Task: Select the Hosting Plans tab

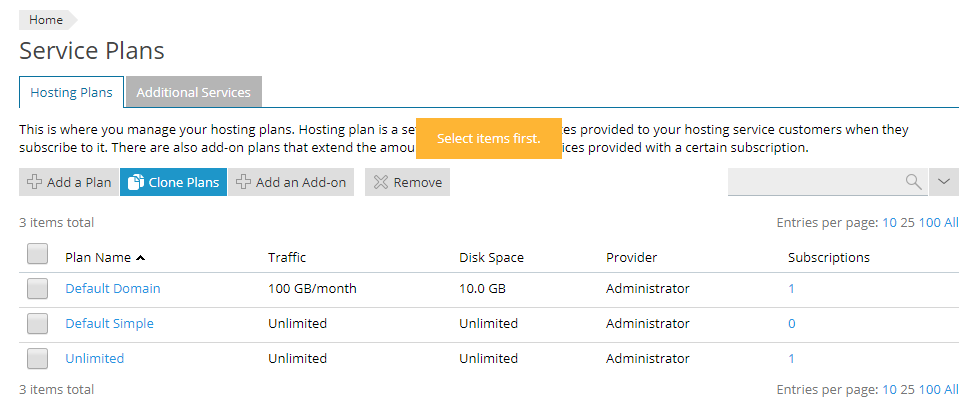Action: click(x=71, y=92)
